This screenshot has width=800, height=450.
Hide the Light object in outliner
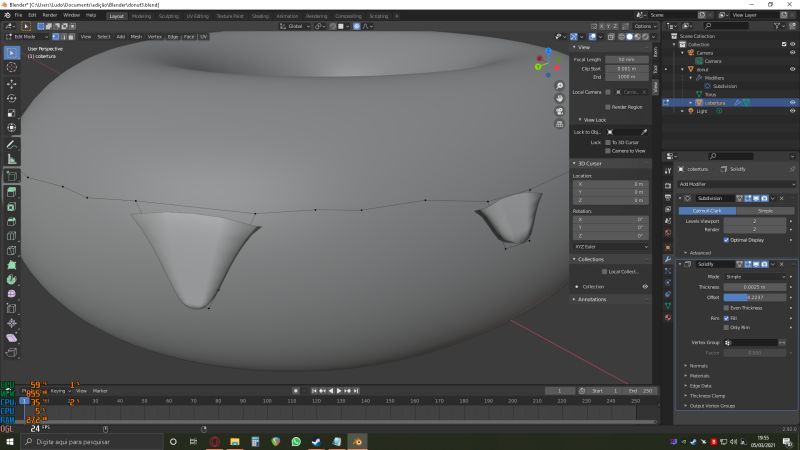[x=792, y=111]
